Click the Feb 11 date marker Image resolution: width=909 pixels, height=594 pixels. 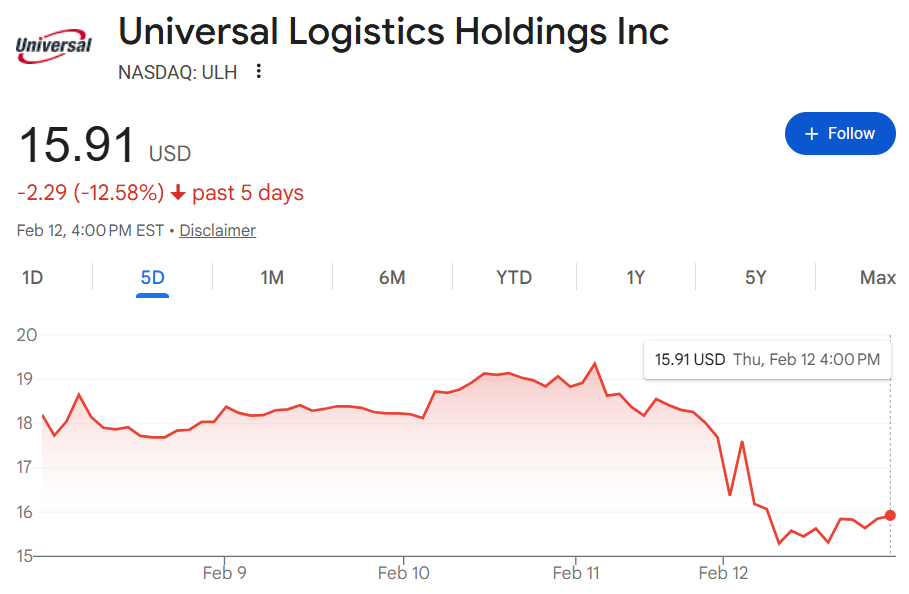coord(575,573)
